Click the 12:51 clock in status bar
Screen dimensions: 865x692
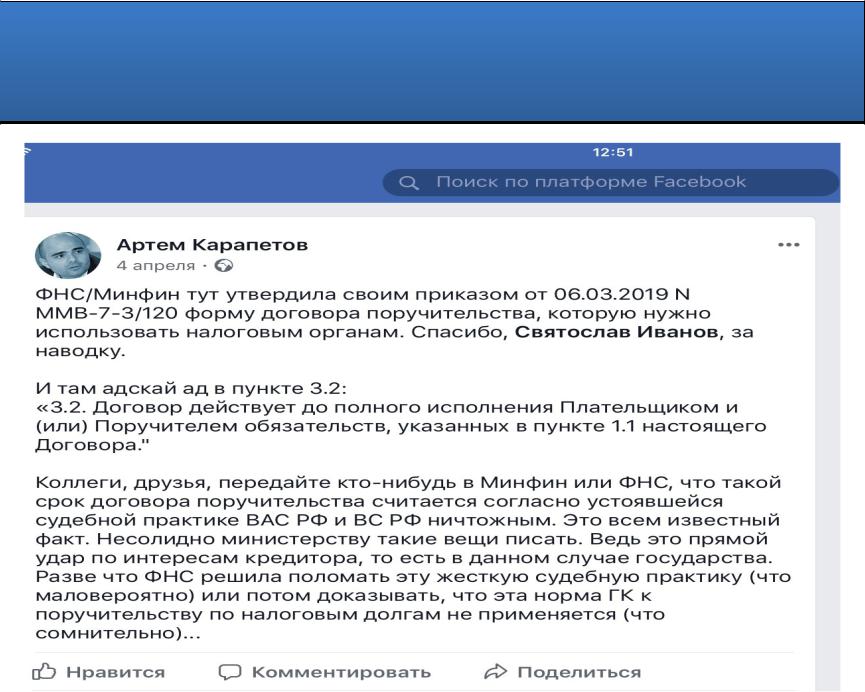[x=612, y=152]
